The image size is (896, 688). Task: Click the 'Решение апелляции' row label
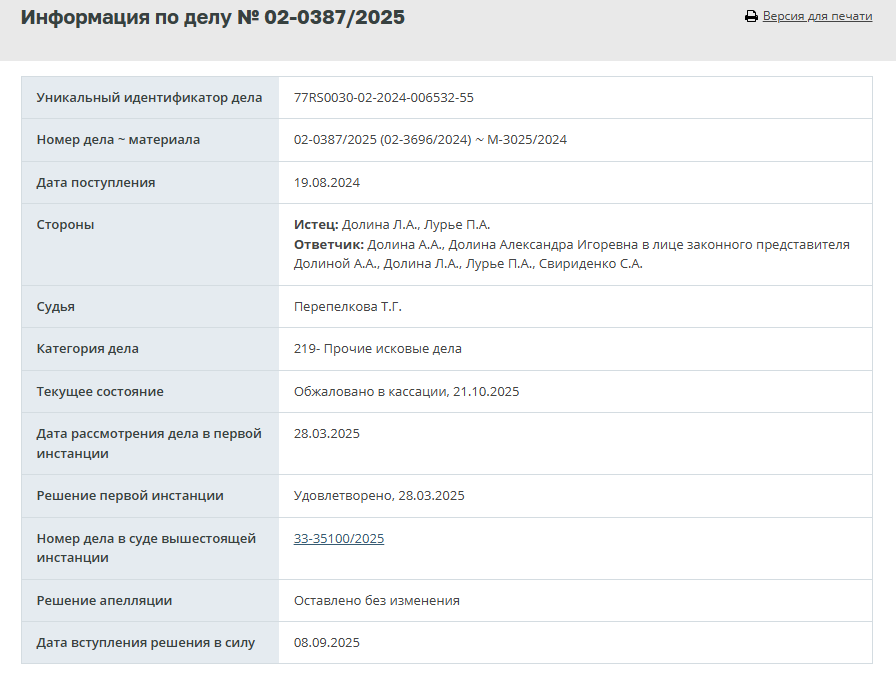(104, 601)
